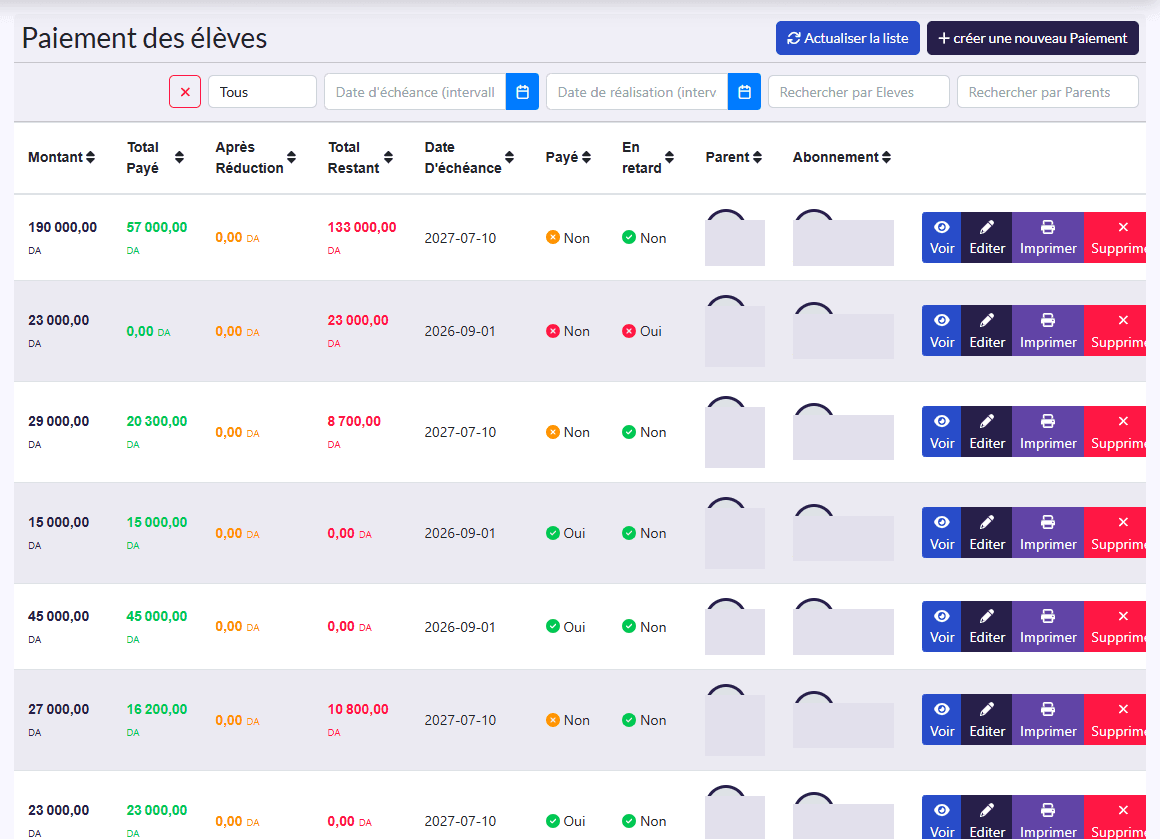Sort by Total Payé column

click(x=155, y=158)
